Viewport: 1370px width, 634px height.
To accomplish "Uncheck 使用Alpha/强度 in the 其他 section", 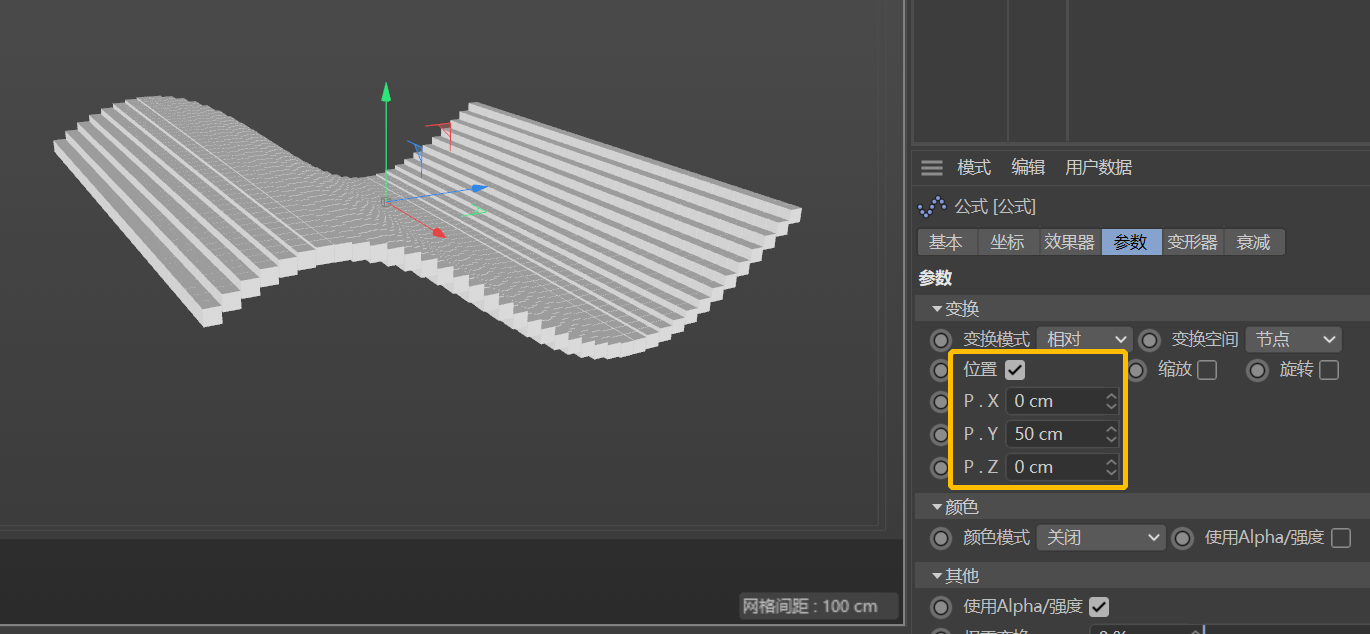I will [x=1099, y=606].
